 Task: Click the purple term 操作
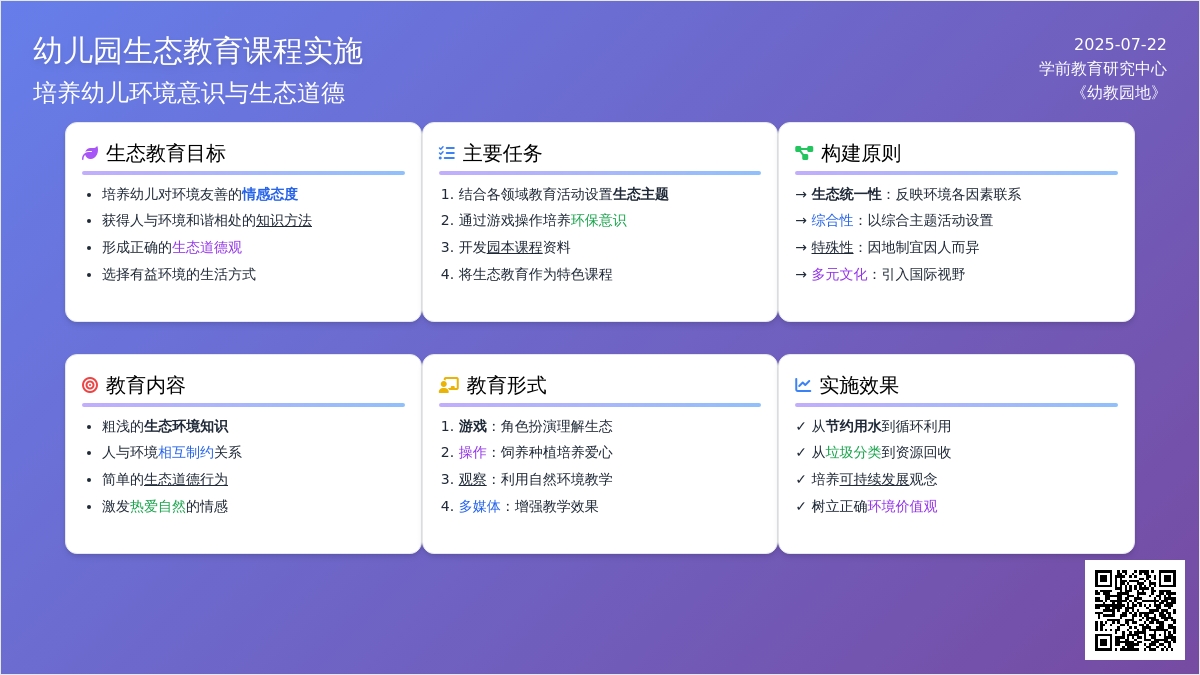coord(473,452)
